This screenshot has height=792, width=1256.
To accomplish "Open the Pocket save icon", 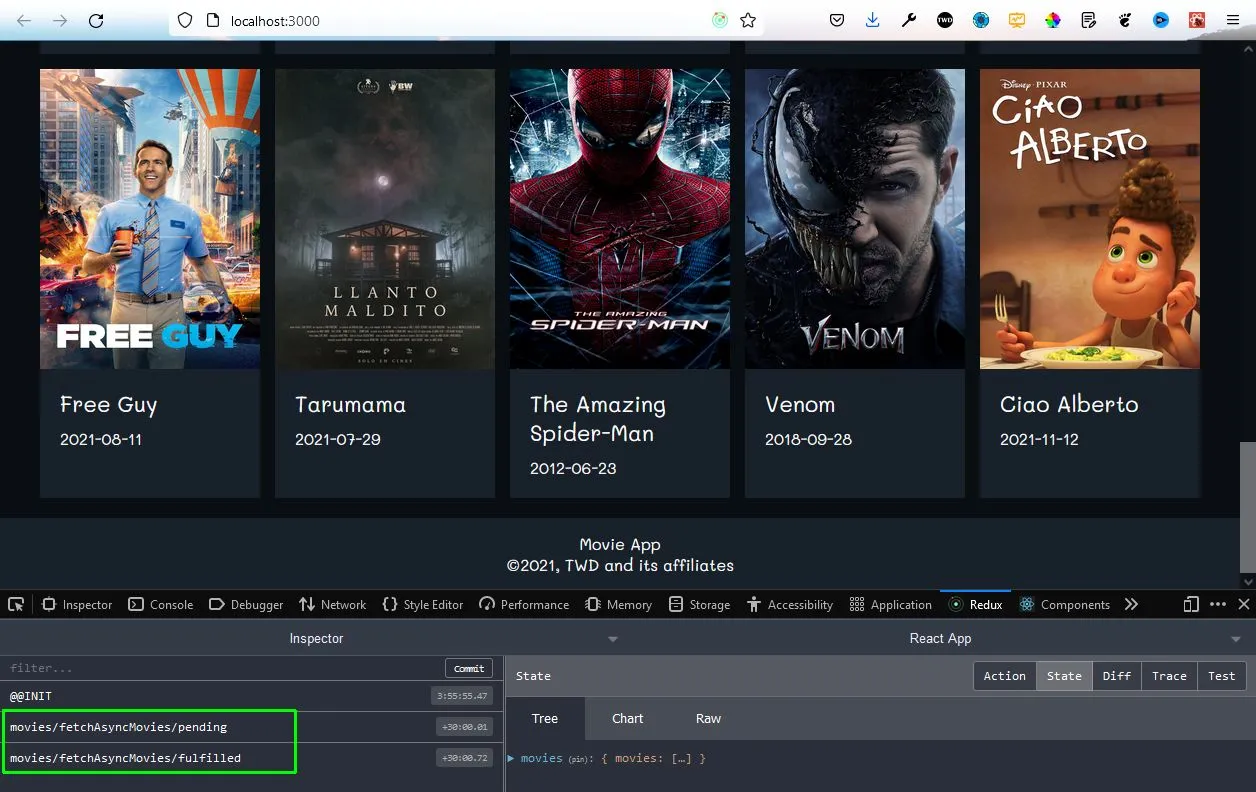I will pos(837,20).
